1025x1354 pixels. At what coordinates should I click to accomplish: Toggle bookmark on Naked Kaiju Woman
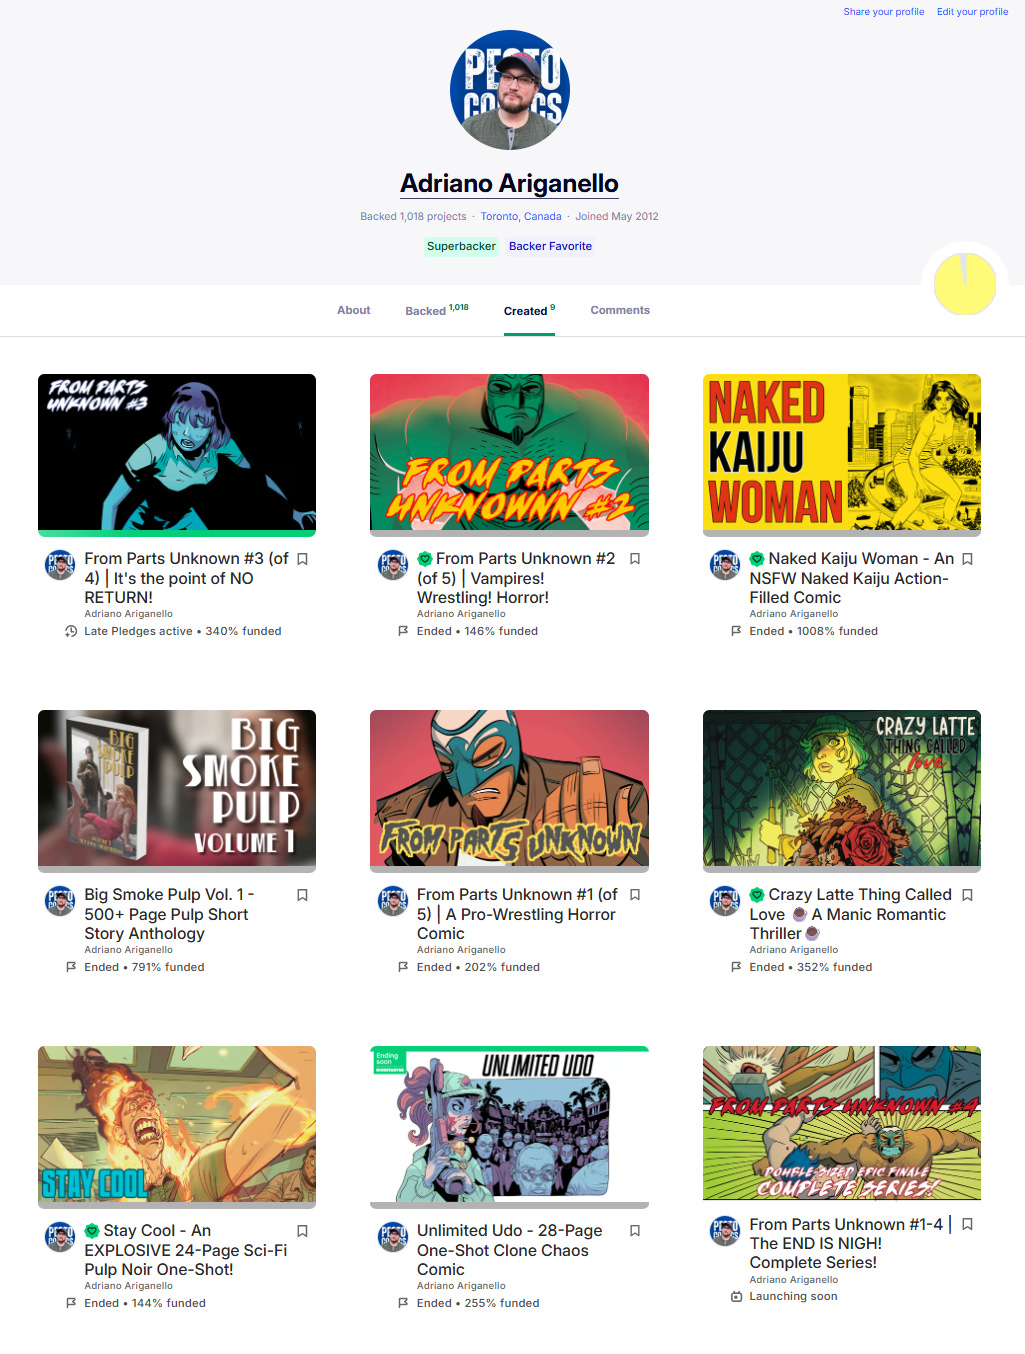click(967, 559)
